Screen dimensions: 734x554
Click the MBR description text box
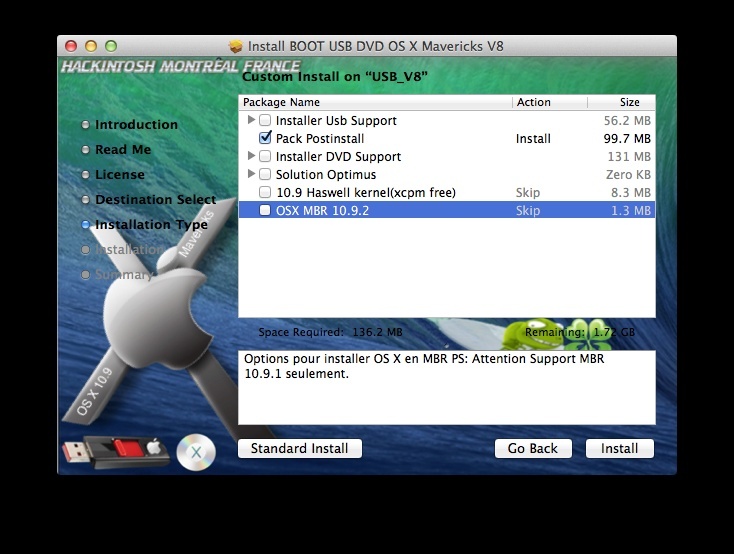click(x=447, y=388)
